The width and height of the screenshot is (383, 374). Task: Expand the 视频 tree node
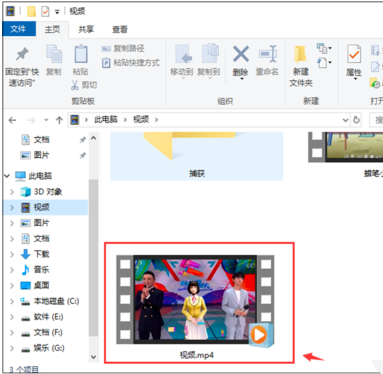tap(12, 207)
